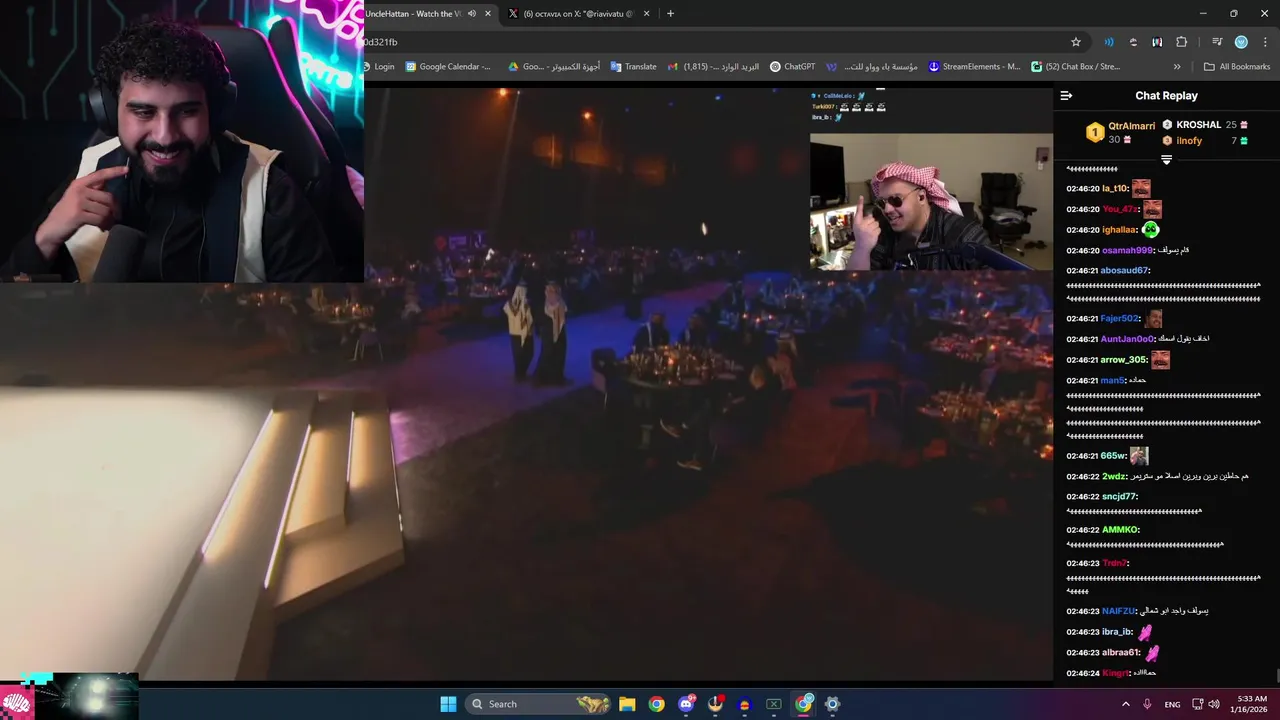Open the (52) Chat Box bookmark
The width and height of the screenshot is (1280, 720).
click(x=1076, y=67)
